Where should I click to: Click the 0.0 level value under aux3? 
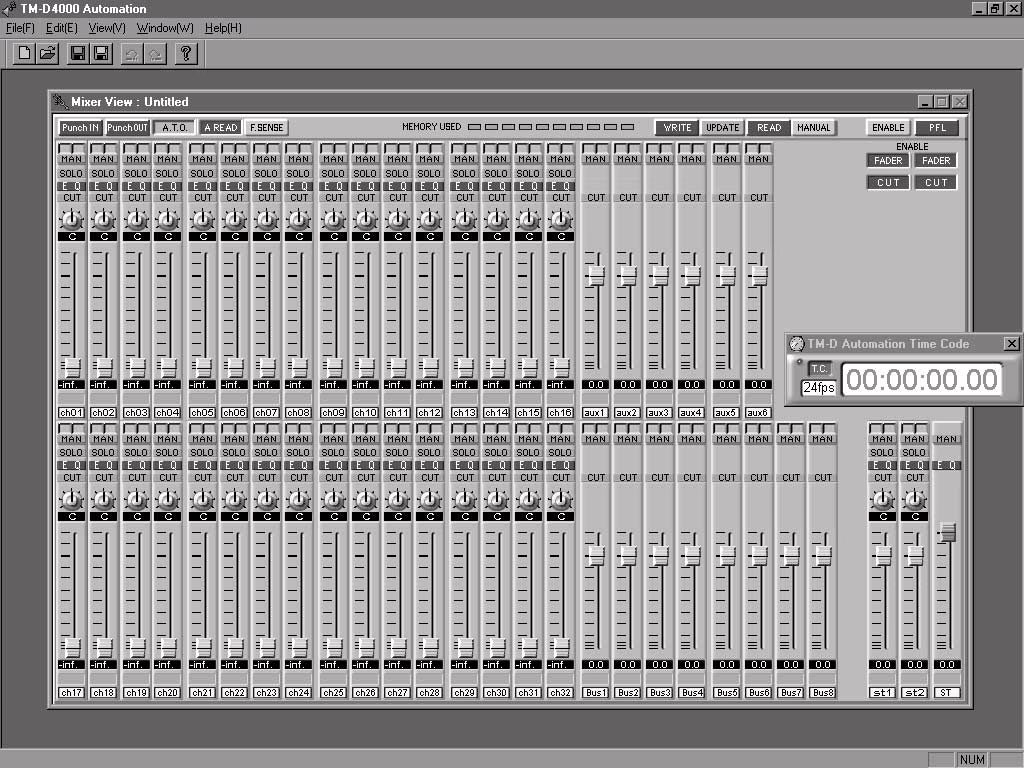pos(660,385)
